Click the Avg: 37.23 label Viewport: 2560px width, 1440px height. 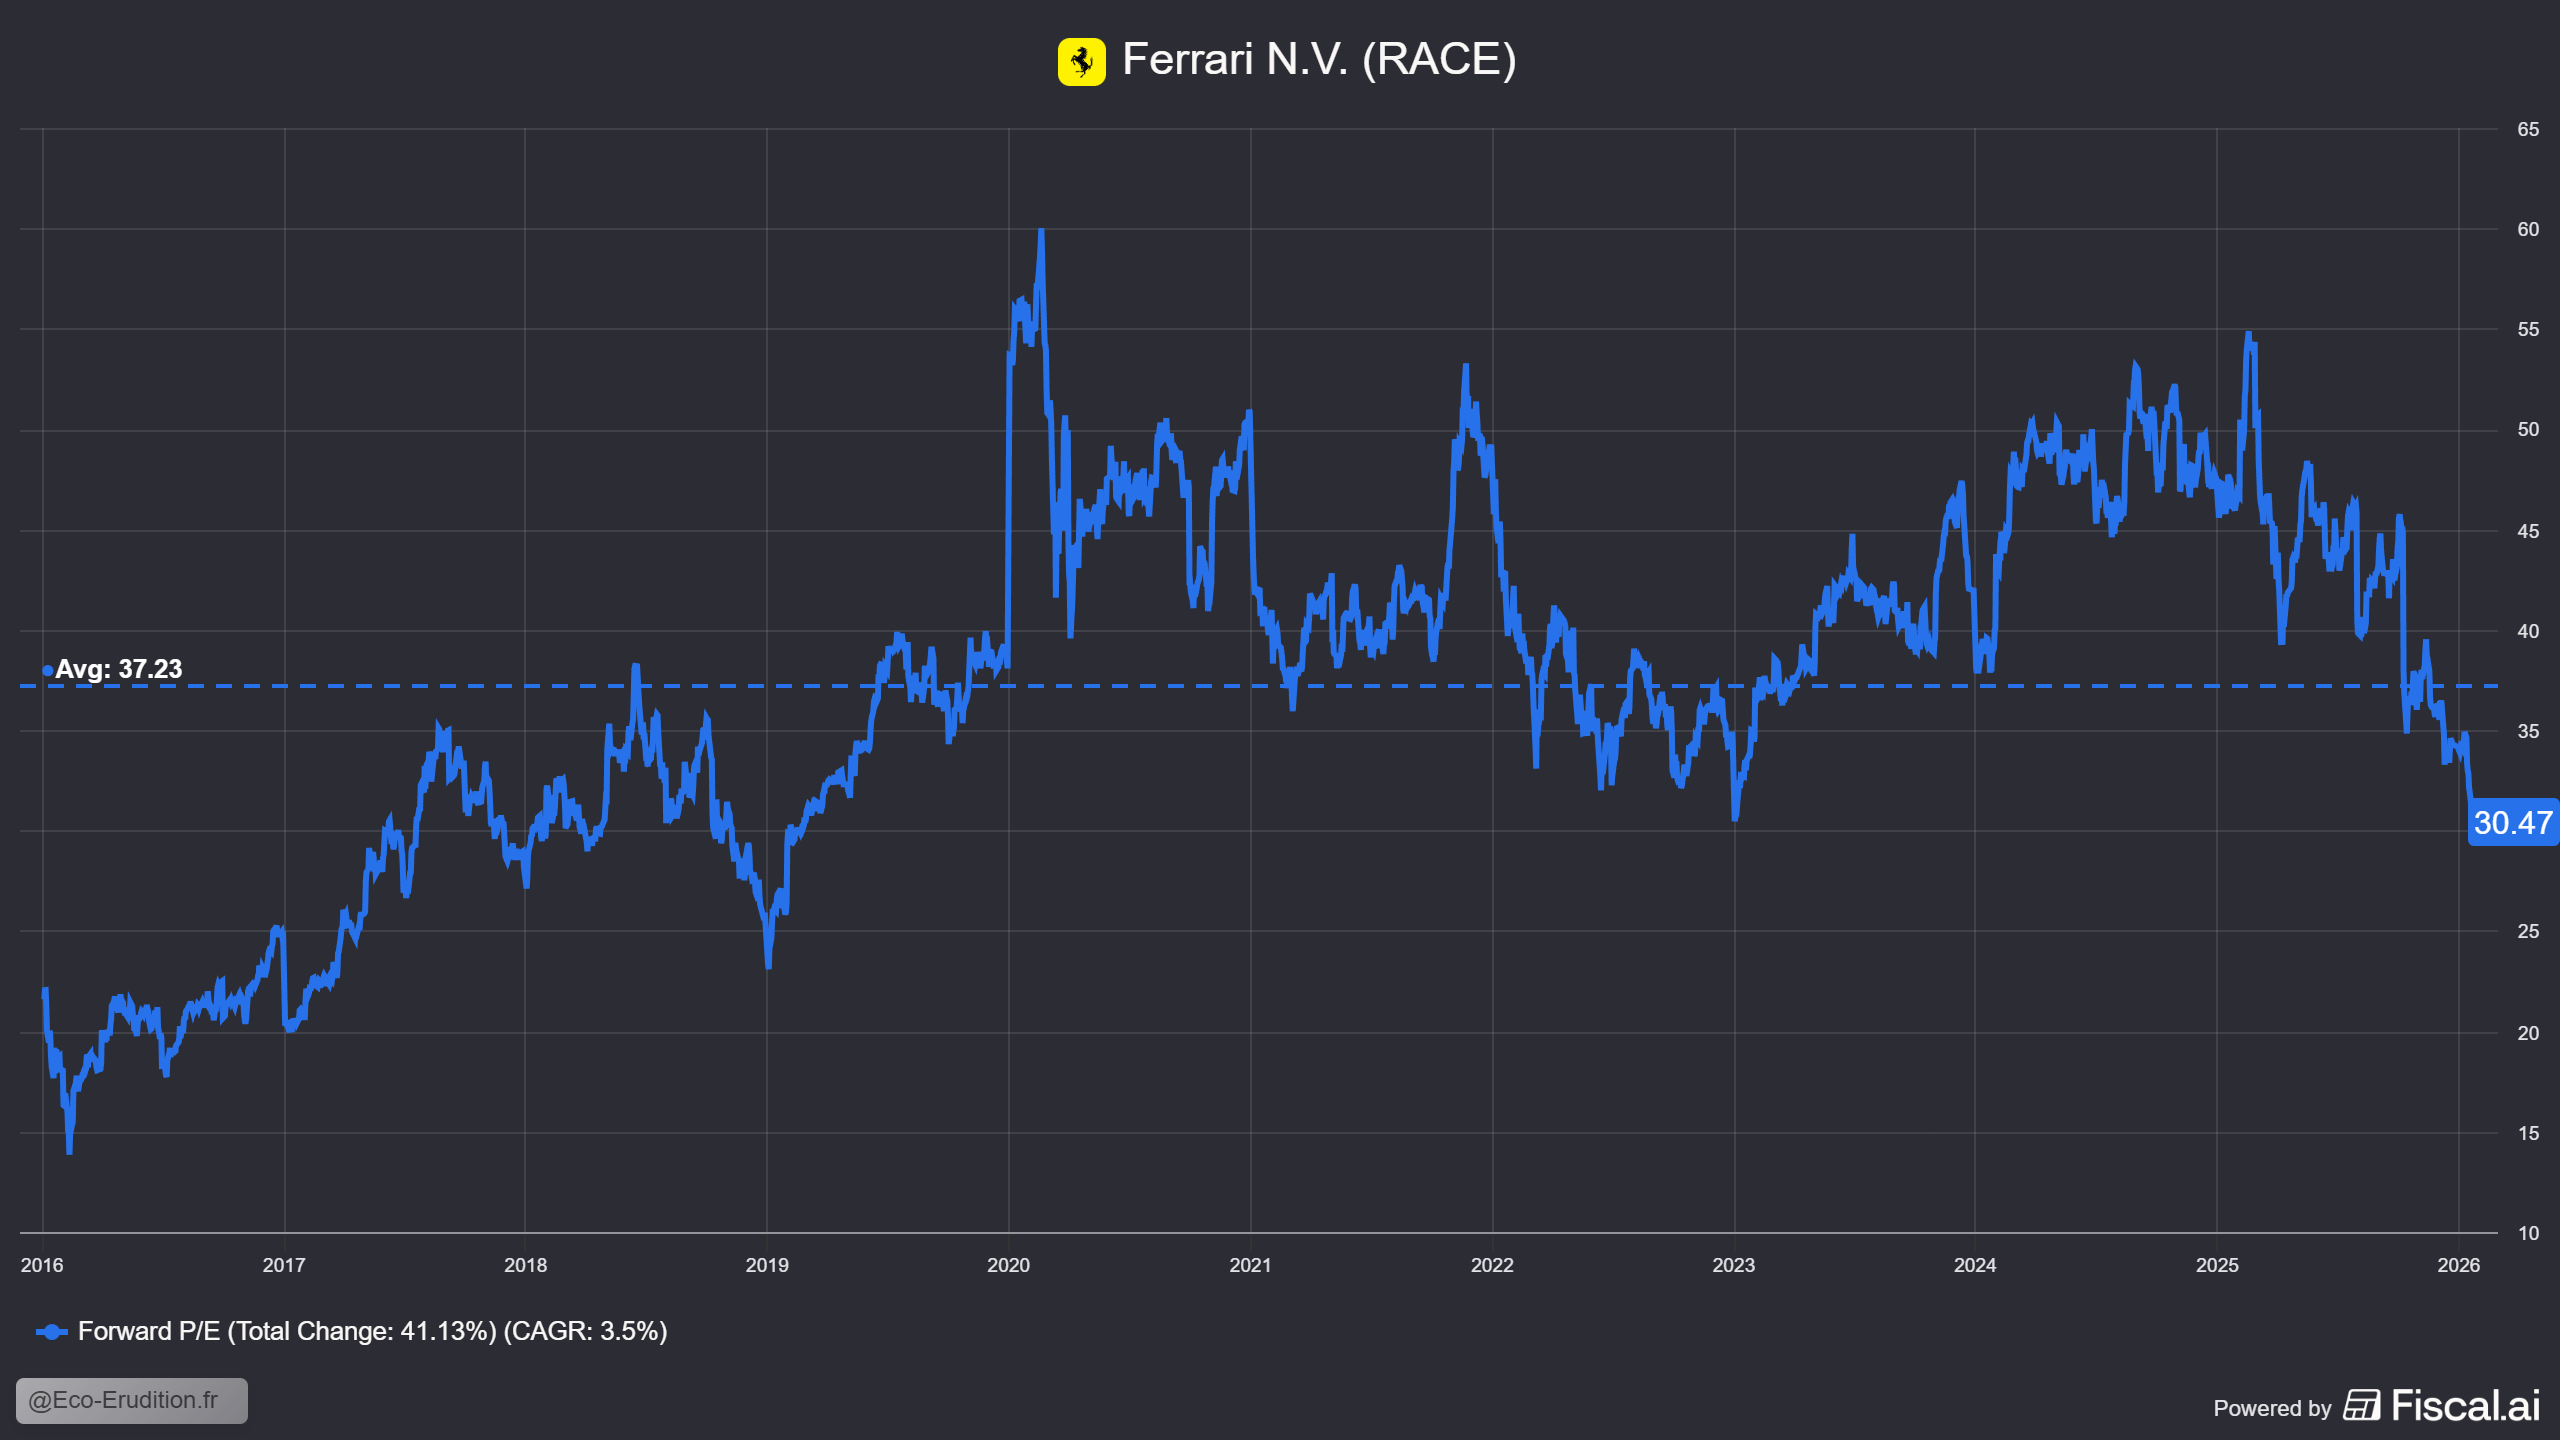[119, 669]
